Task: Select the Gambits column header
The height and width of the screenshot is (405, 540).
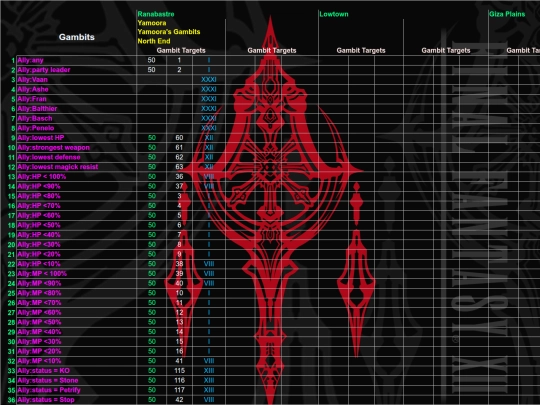Action: (76, 37)
